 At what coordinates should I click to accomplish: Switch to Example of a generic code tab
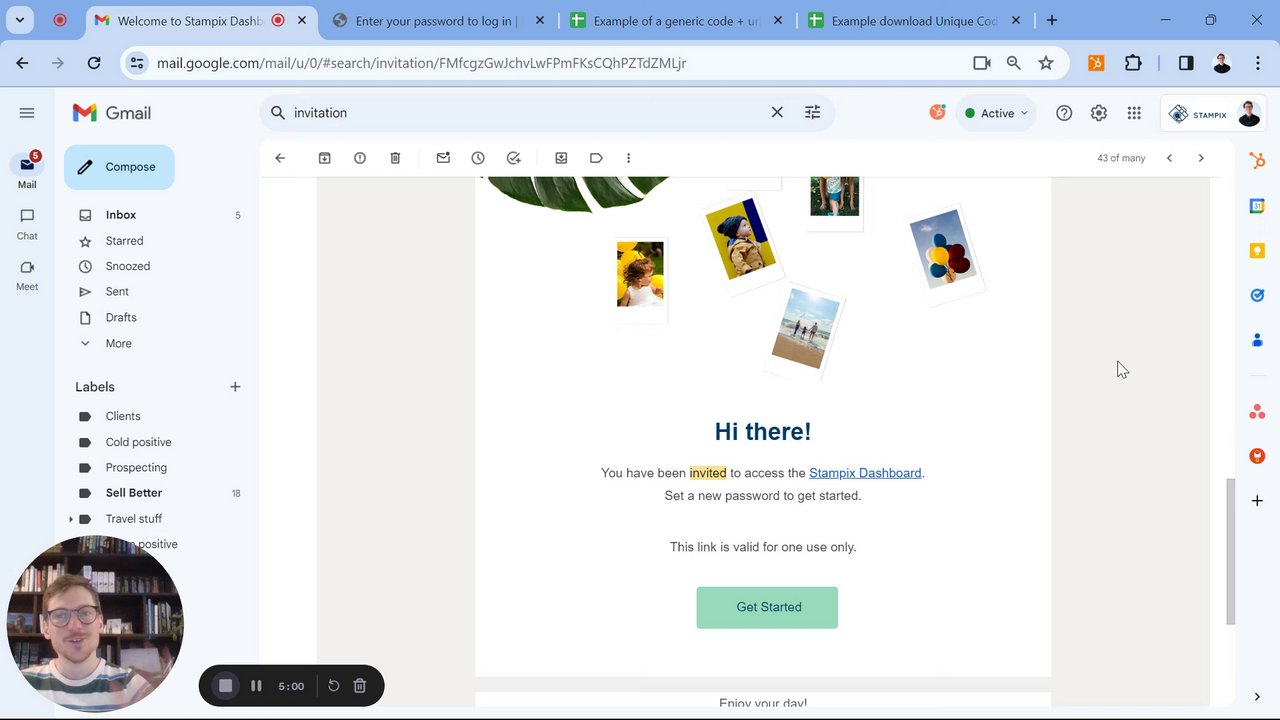click(678, 20)
